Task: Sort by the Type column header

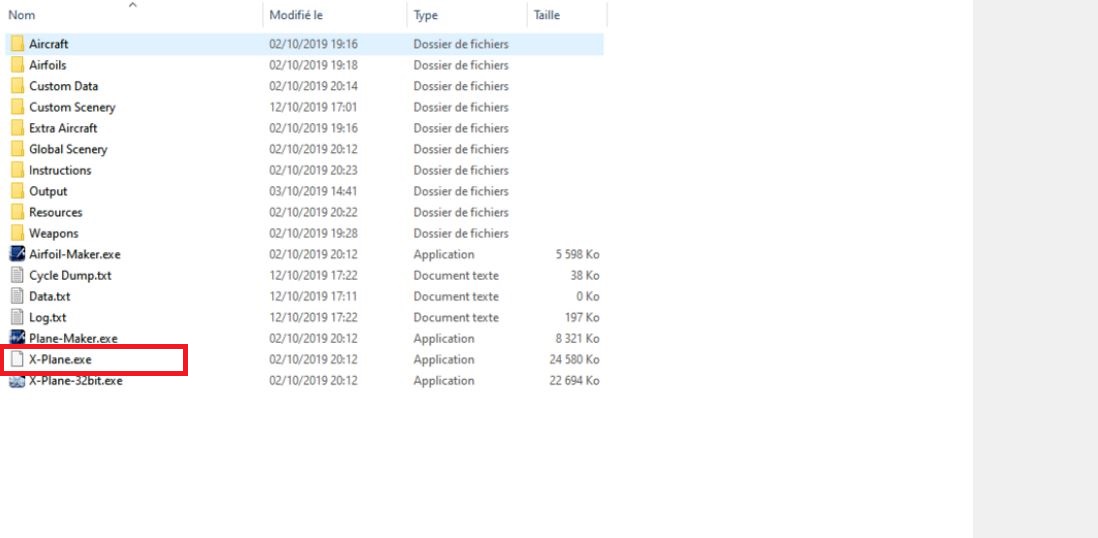Action: 426,15
